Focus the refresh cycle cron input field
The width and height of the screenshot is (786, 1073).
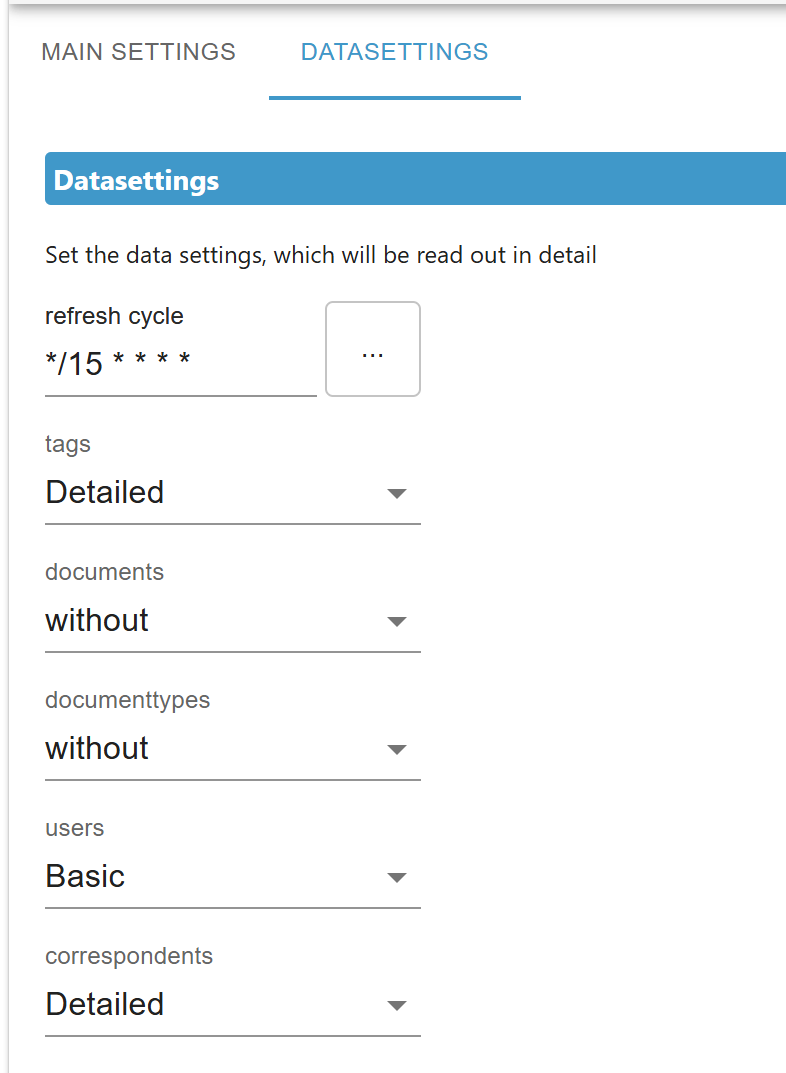click(x=181, y=363)
